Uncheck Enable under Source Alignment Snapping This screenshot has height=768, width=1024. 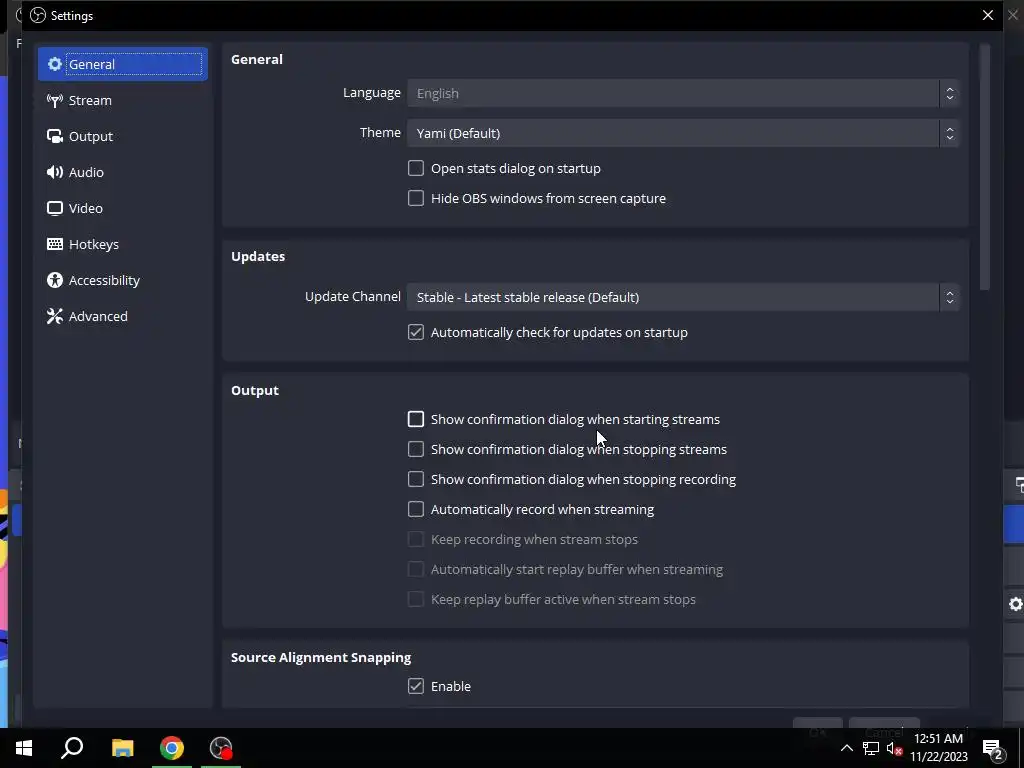point(415,686)
